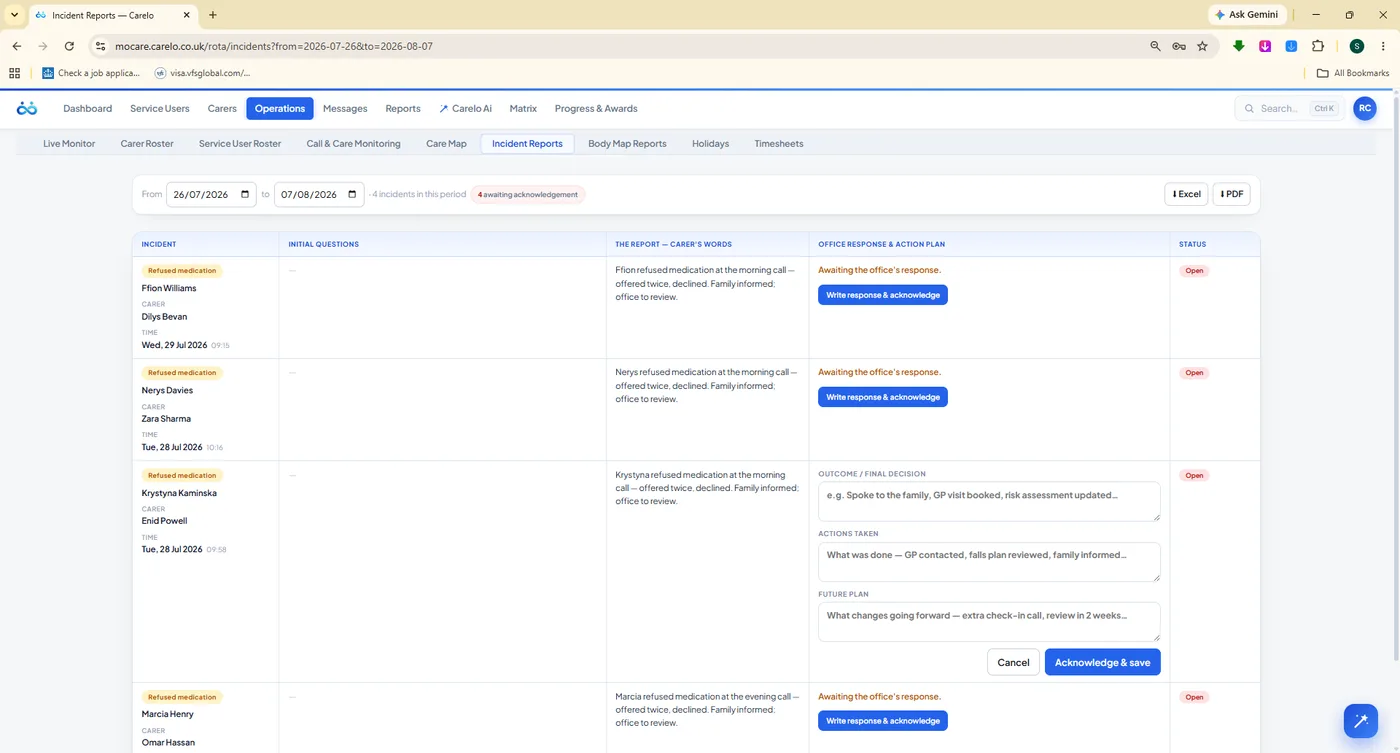The width and height of the screenshot is (1400, 753).
Task: Click the 4 awaiting acknowledgement badge
Action: 528,194
